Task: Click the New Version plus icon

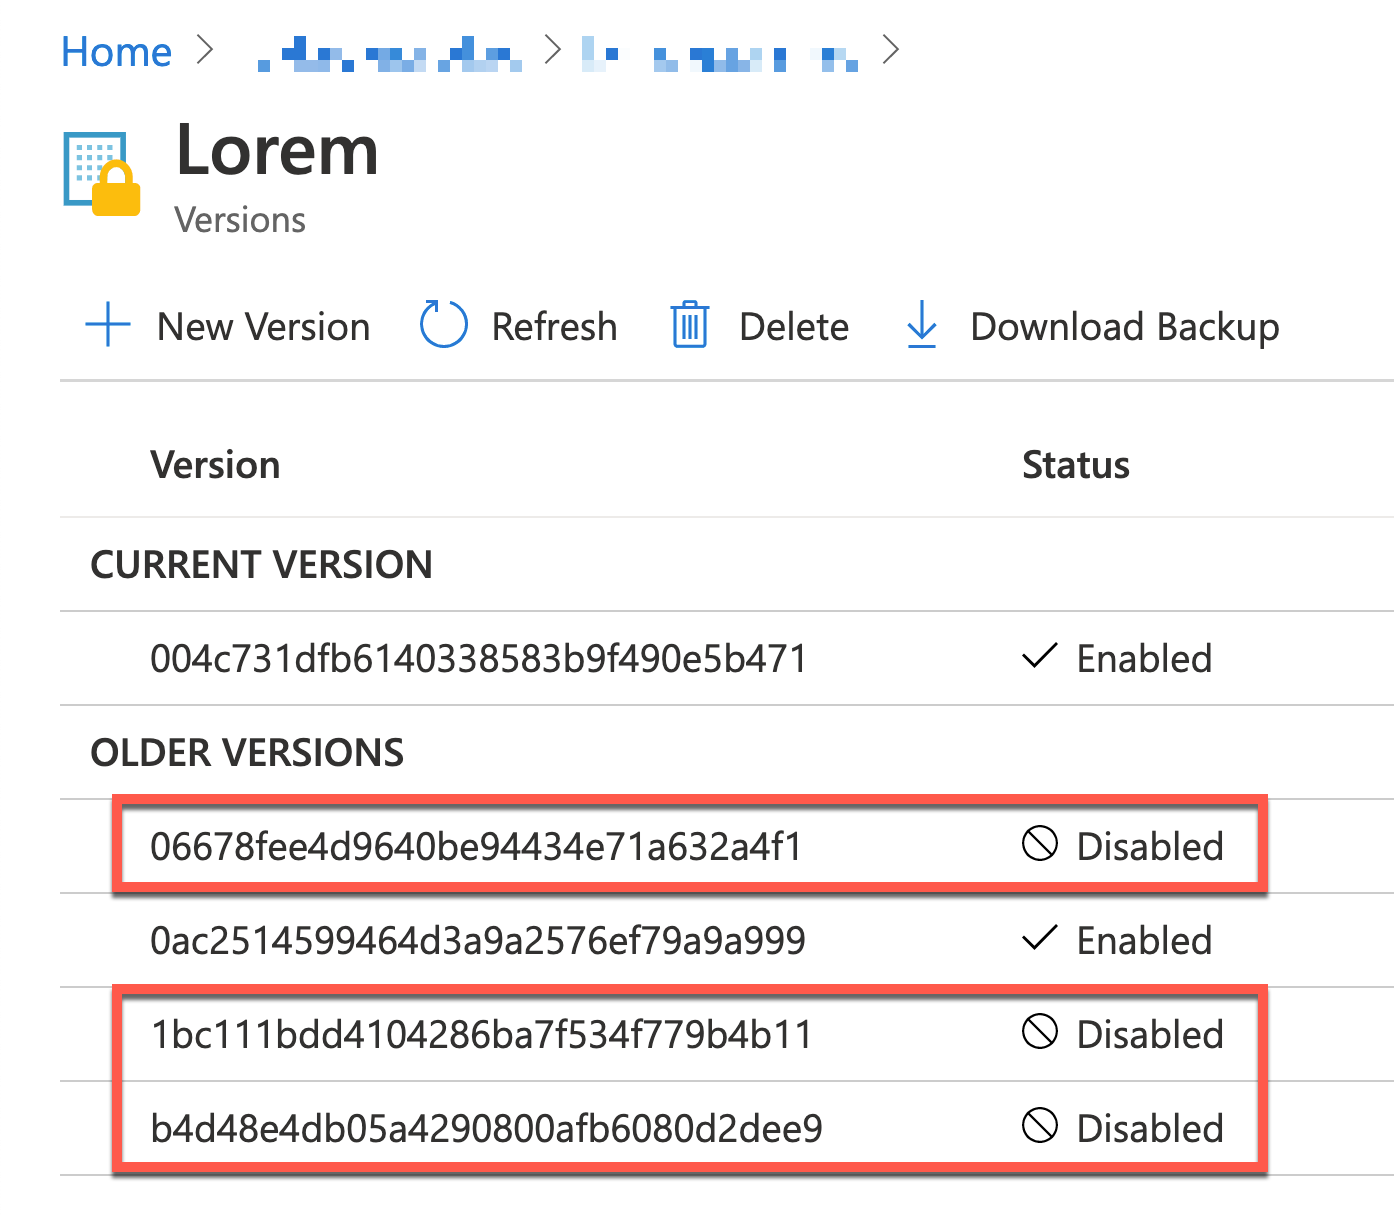Action: 107,325
